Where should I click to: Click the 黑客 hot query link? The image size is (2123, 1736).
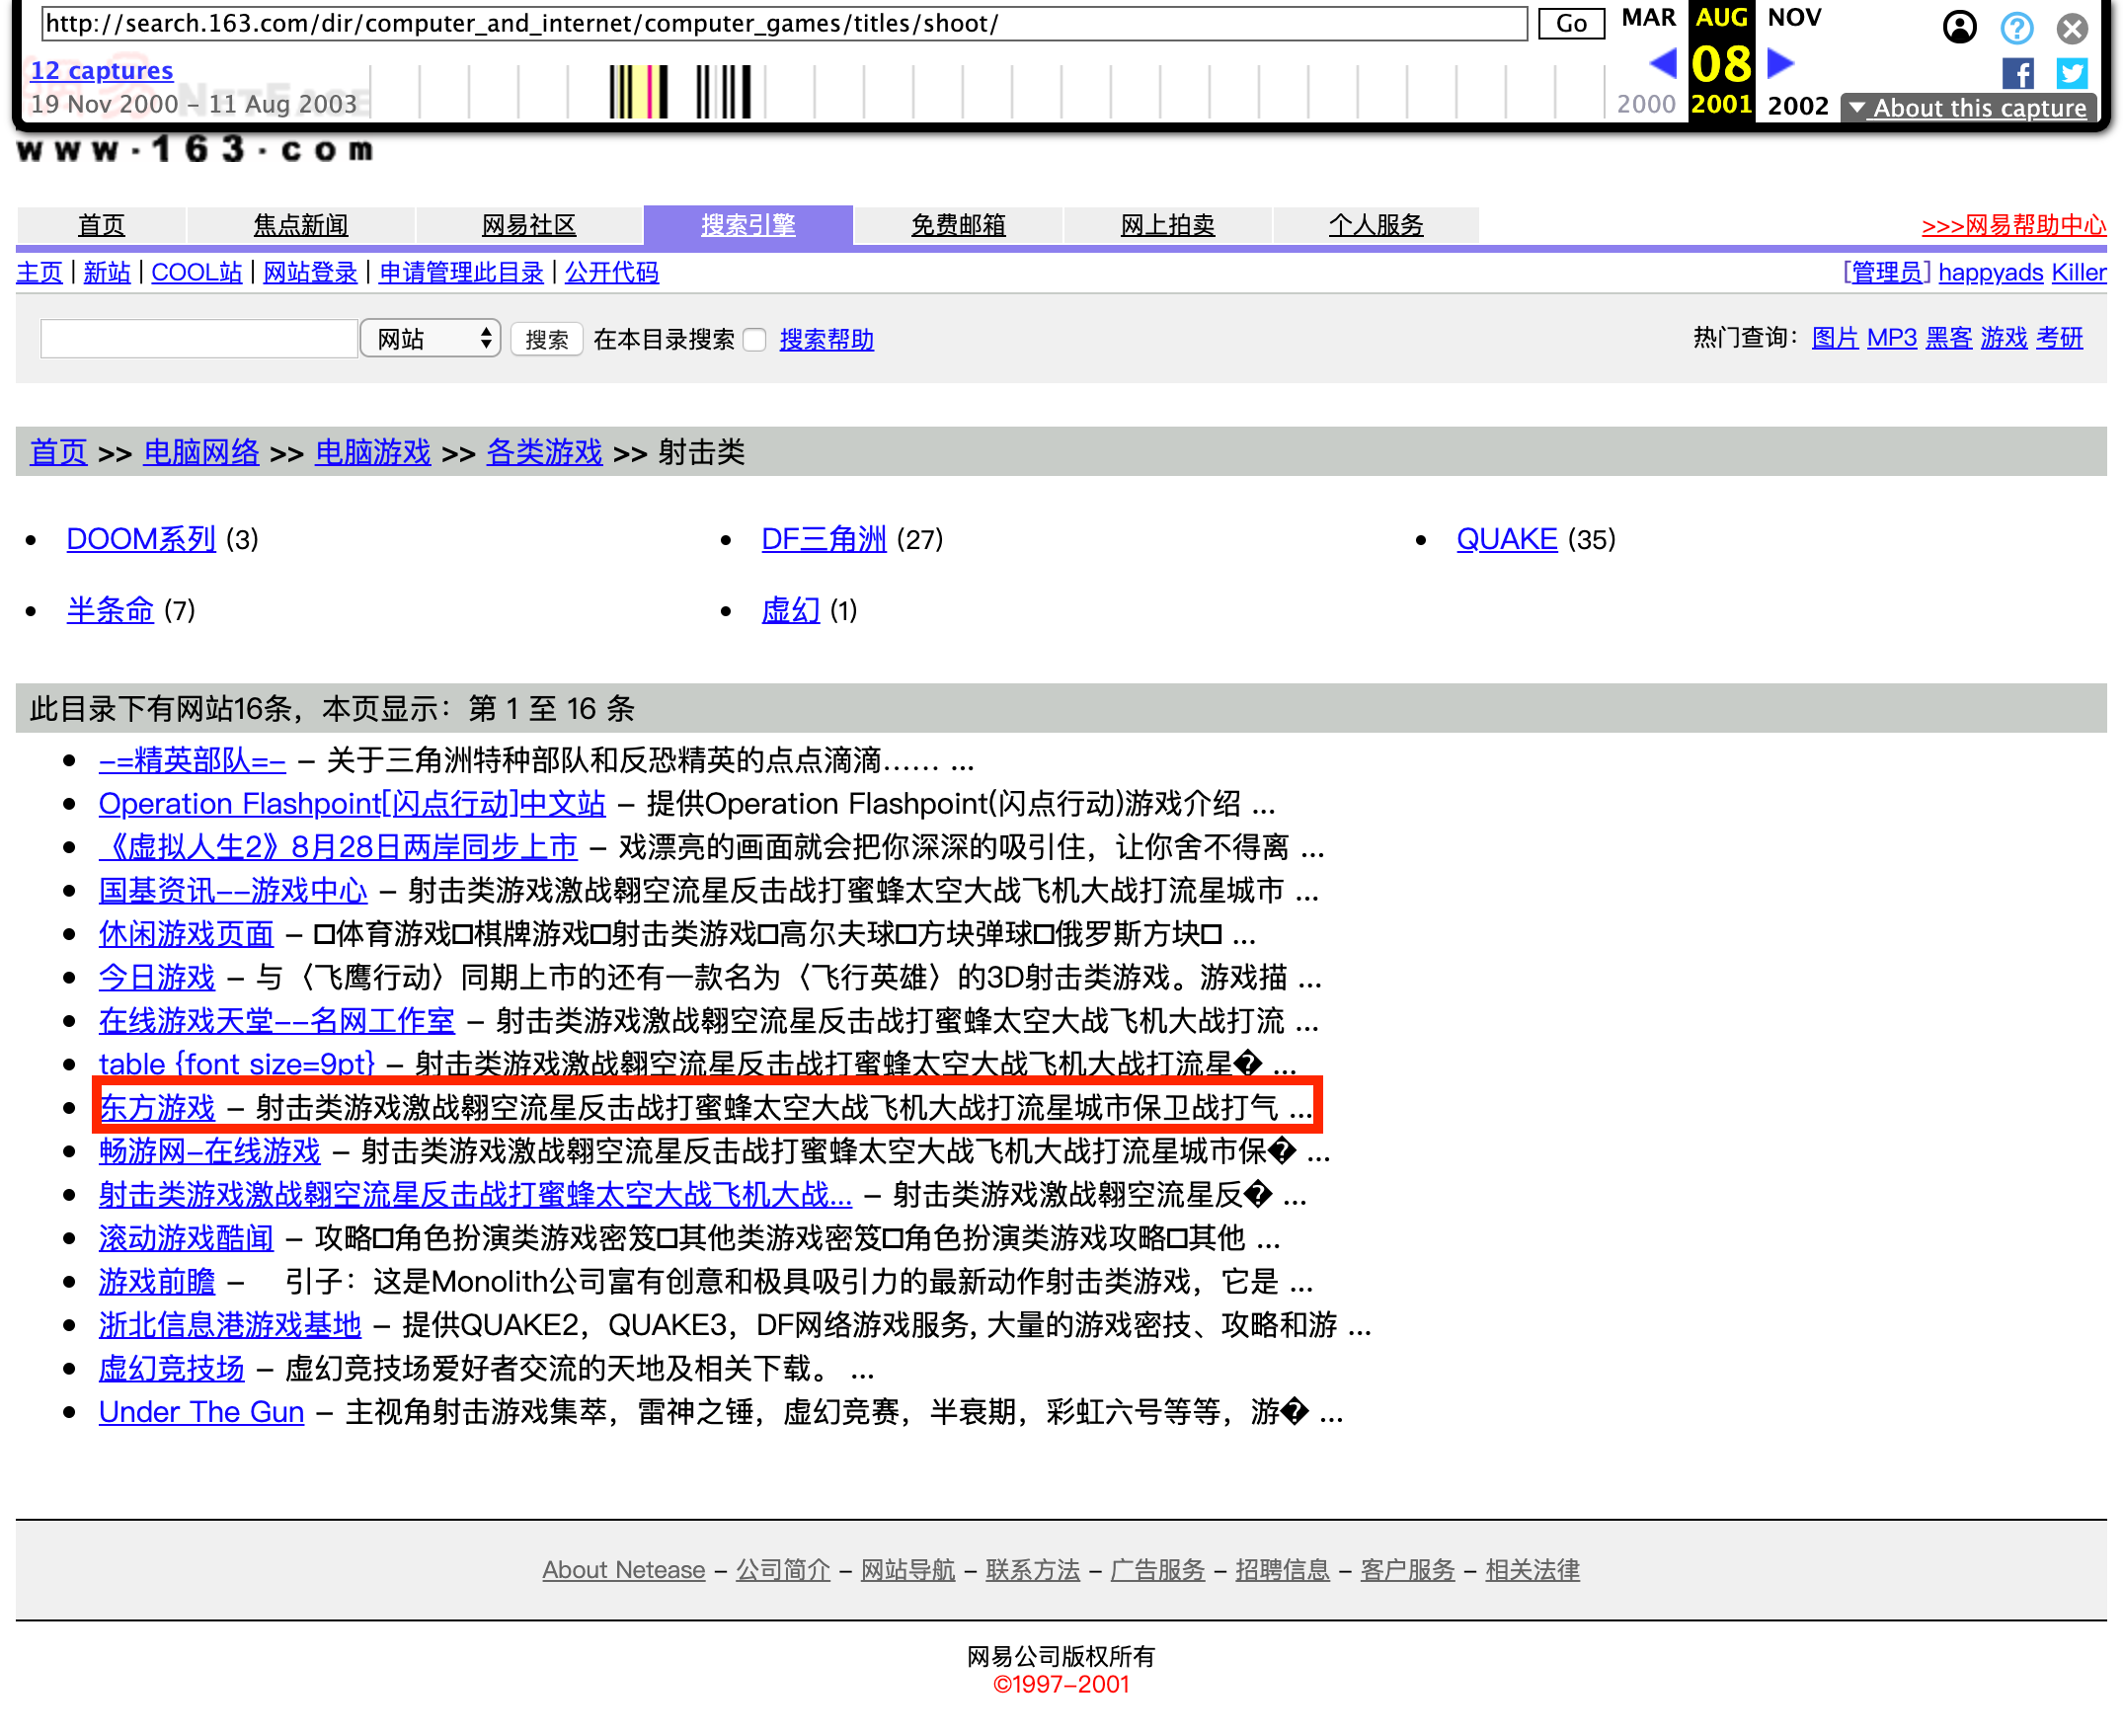(x=1948, y=338)
